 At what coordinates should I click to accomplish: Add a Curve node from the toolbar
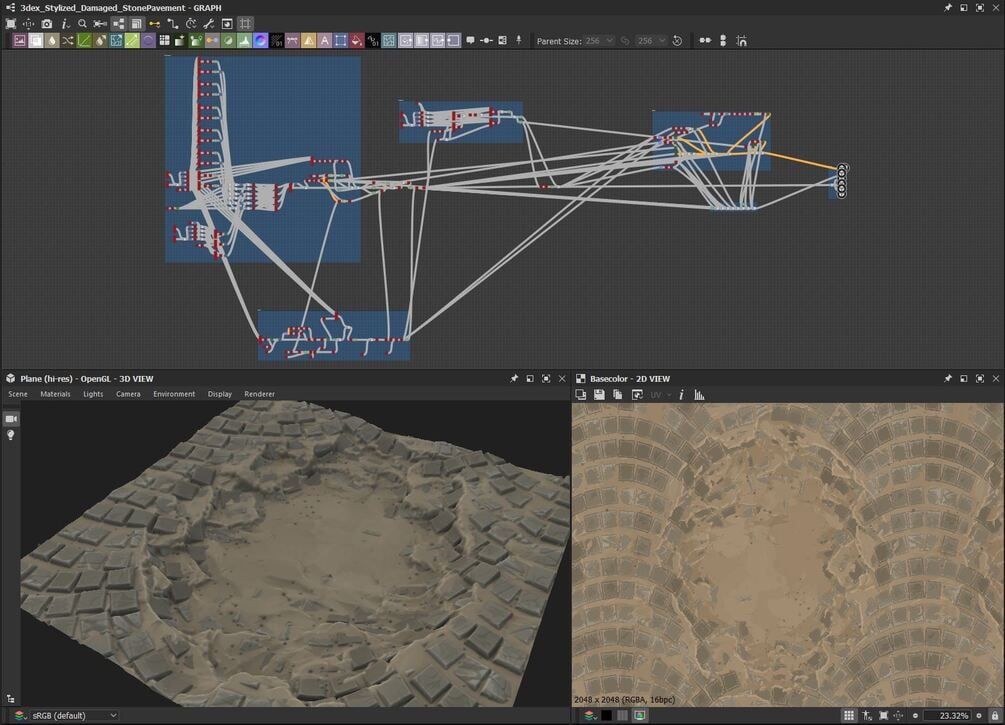click(84, 40)
